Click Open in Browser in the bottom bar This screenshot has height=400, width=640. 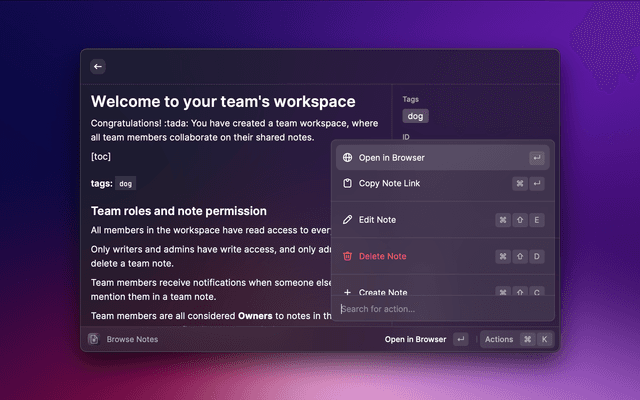pos(415,339)
